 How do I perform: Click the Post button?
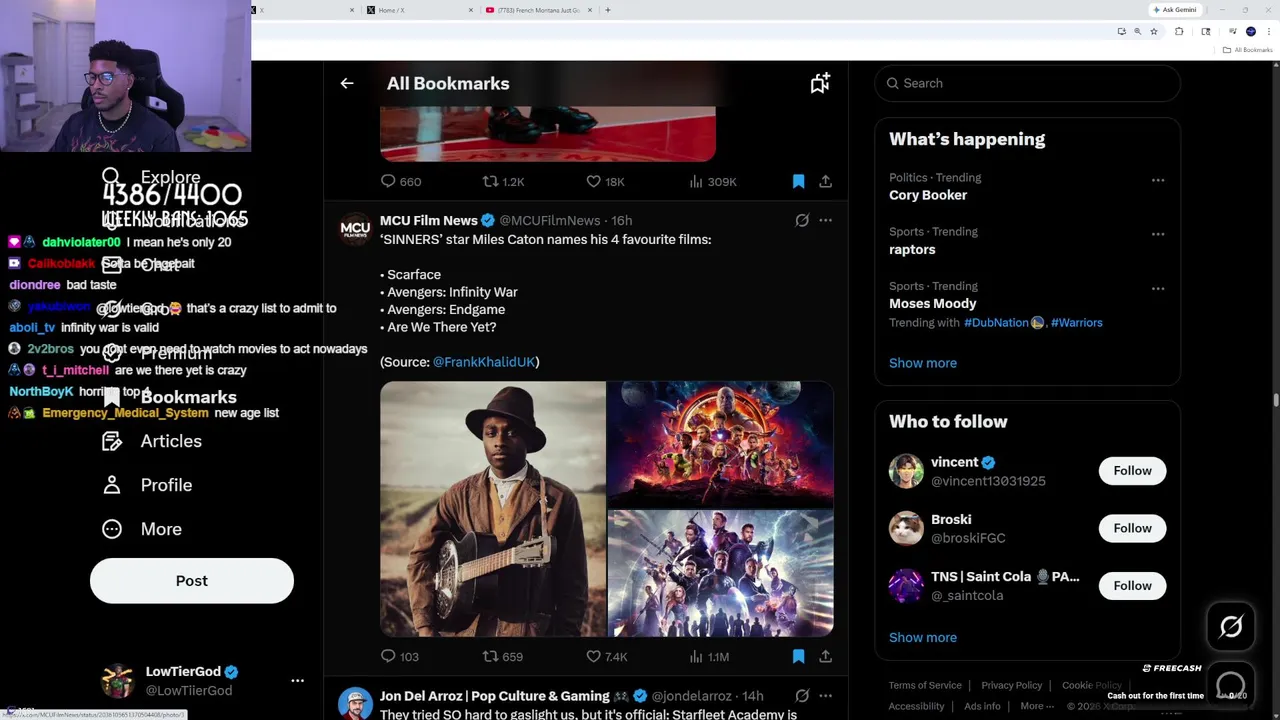coord(192,581)
